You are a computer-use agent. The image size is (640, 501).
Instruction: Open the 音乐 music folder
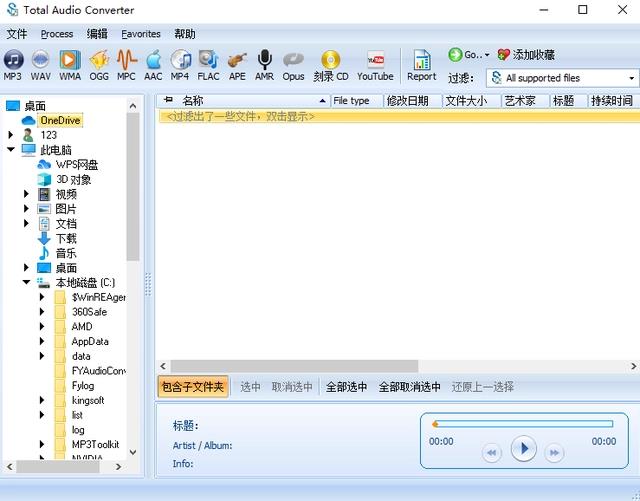[x=66, y=253]
